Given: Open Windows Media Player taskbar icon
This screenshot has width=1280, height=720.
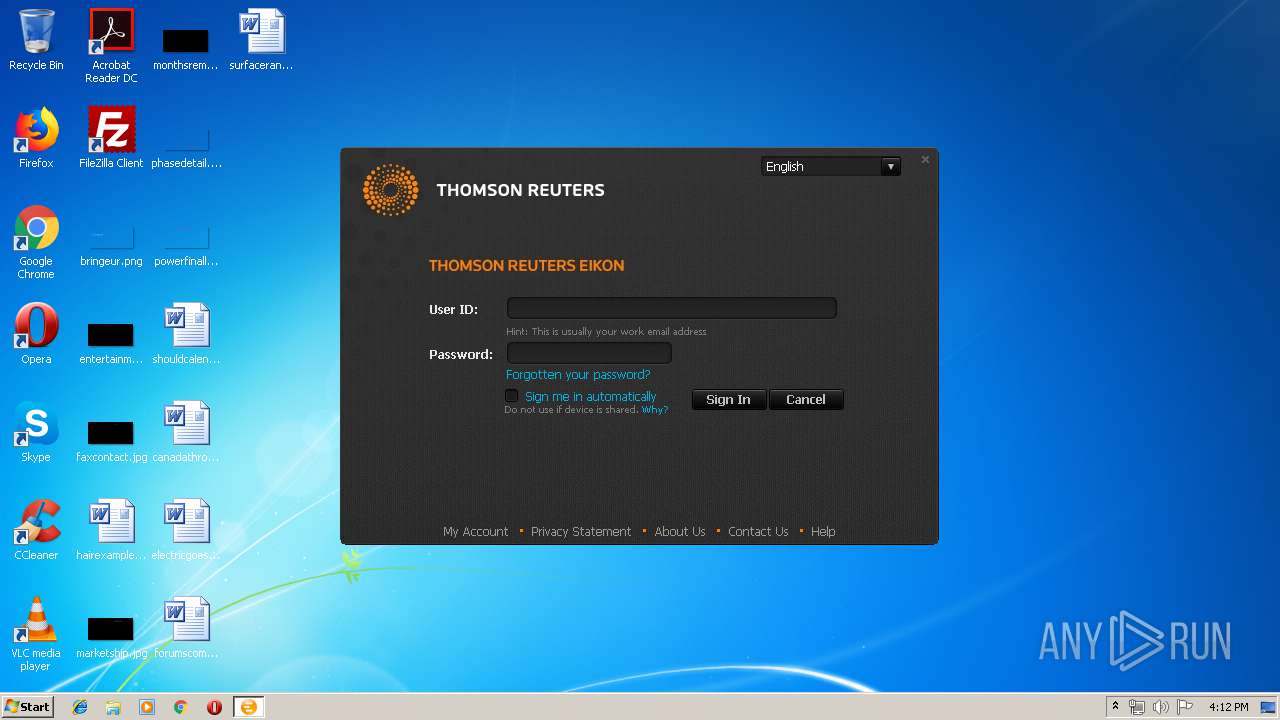Looking at the screenshot, I should [147, 707].
